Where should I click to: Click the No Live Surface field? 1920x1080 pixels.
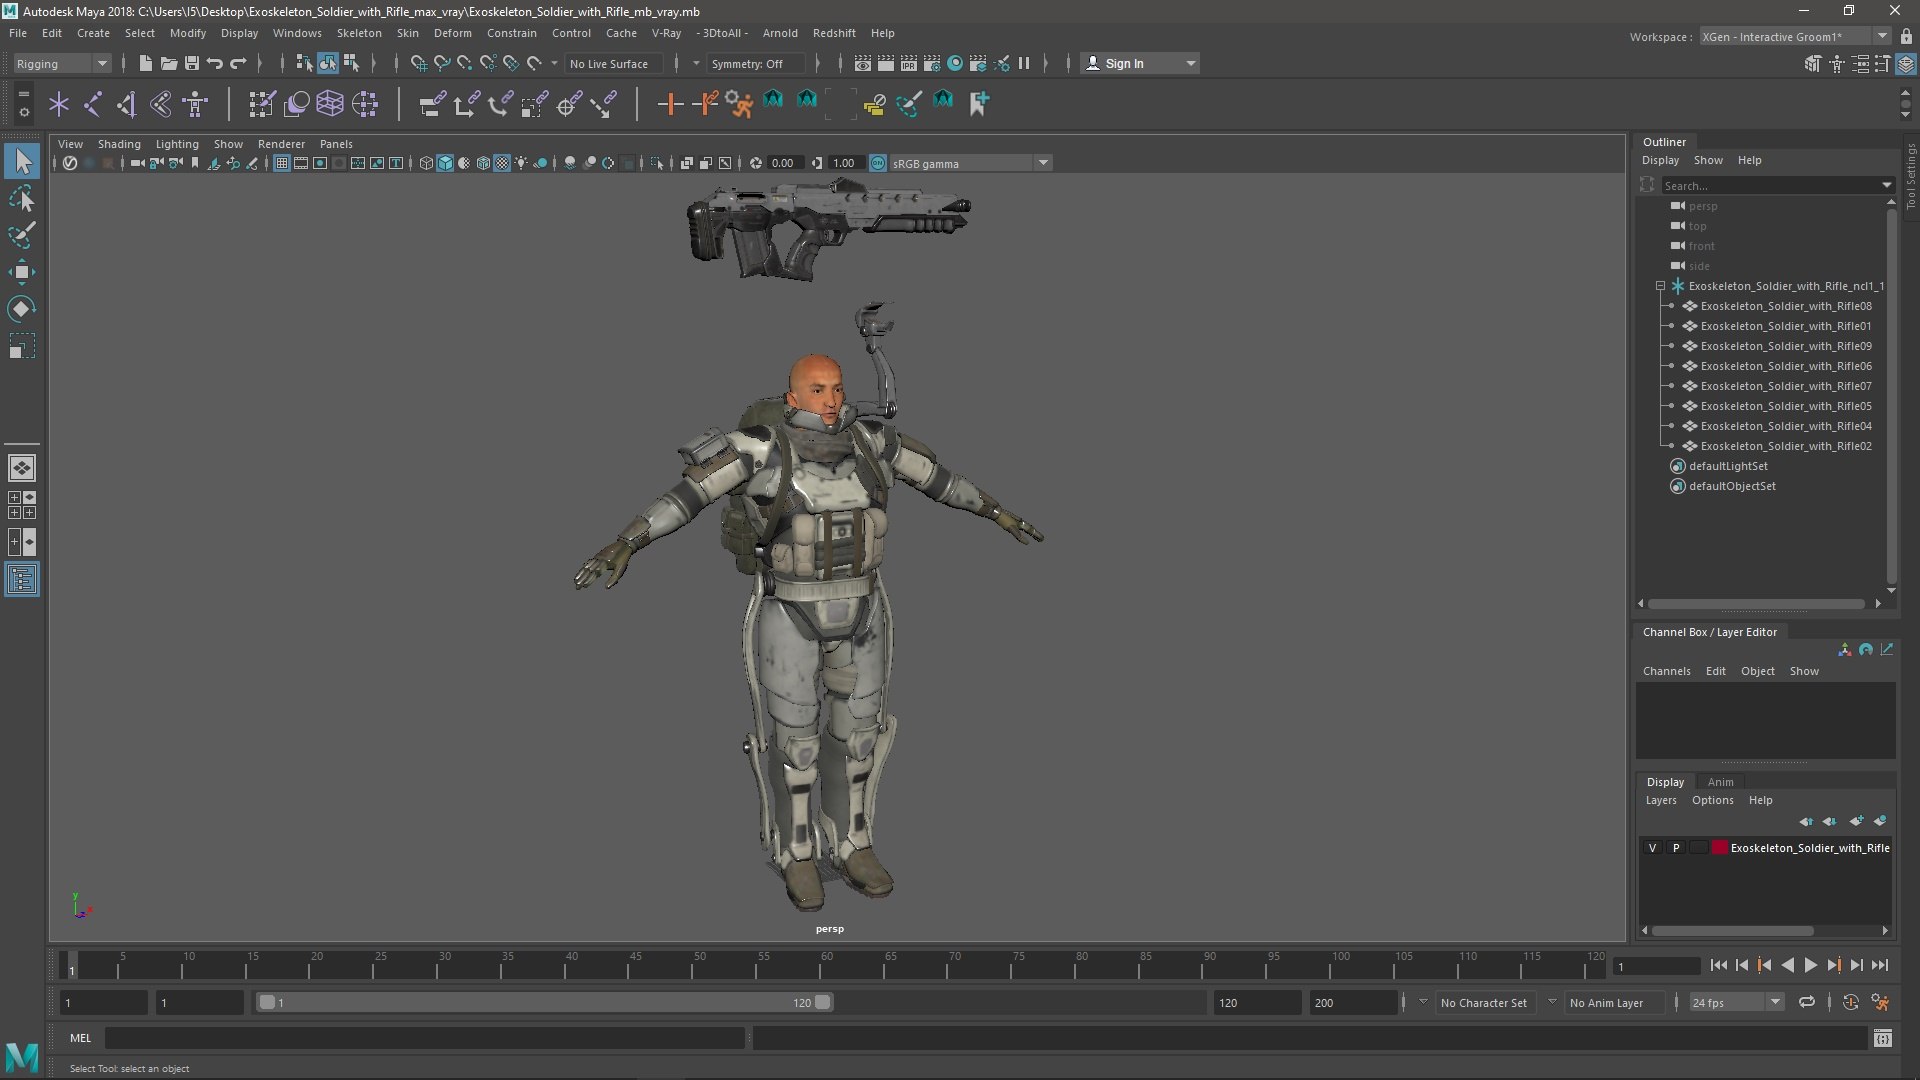point(614,63)
